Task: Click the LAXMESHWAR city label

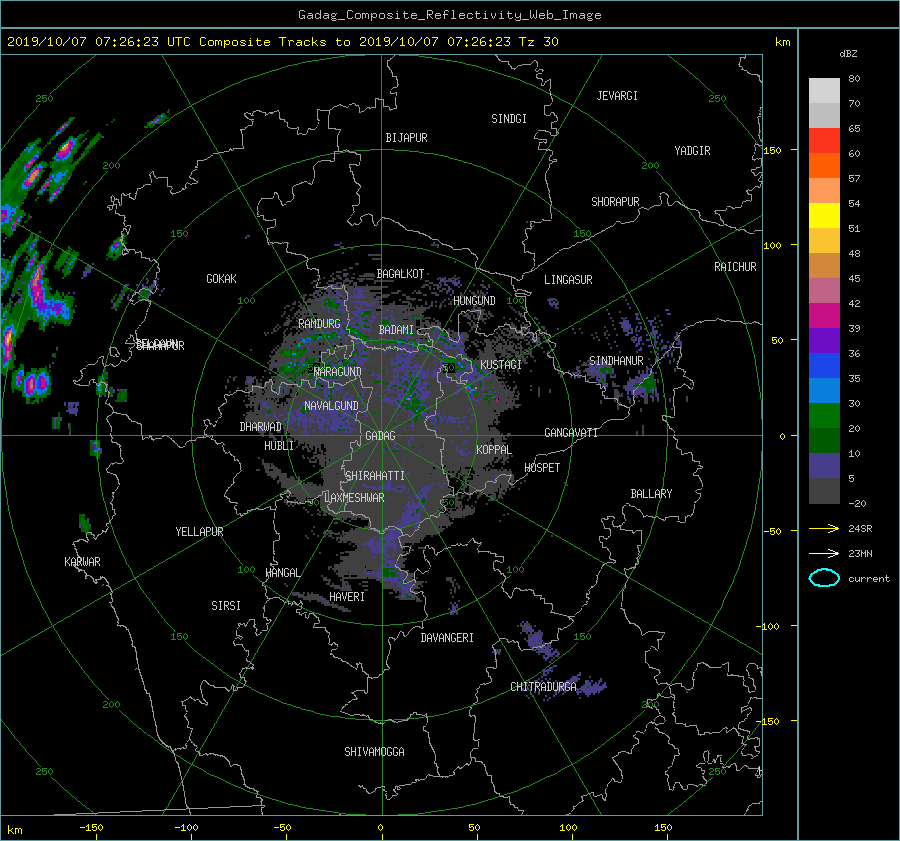Action: pos(354,498)
